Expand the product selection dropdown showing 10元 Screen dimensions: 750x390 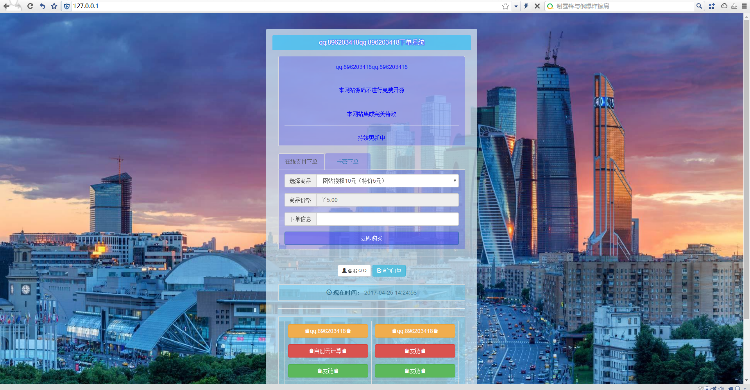(x=387, y=181)
